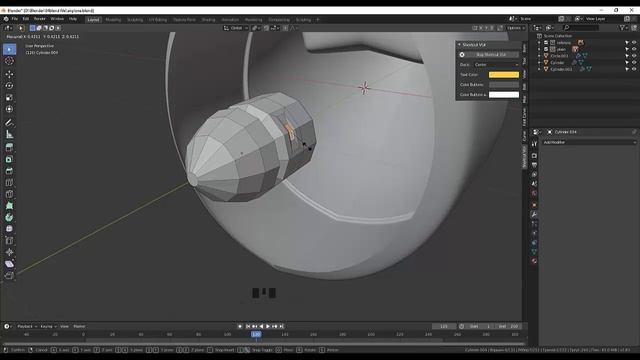Select the 3D Cursor tool

click(9, 61)
